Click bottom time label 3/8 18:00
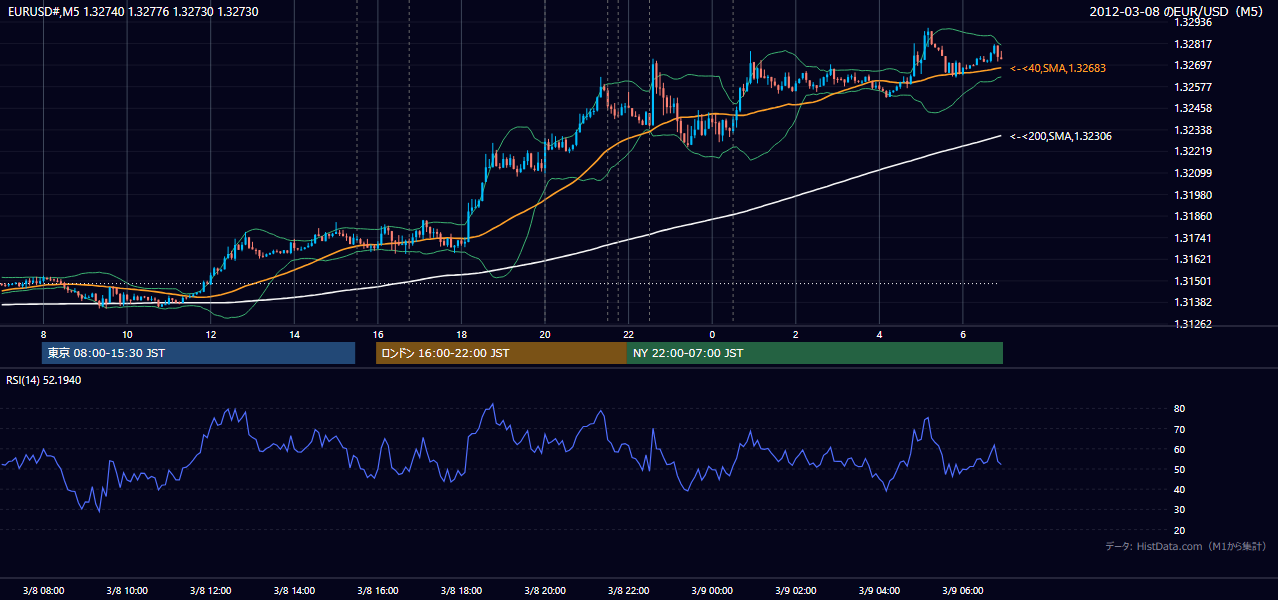The image size is (1278, 600). click(461, 590)
